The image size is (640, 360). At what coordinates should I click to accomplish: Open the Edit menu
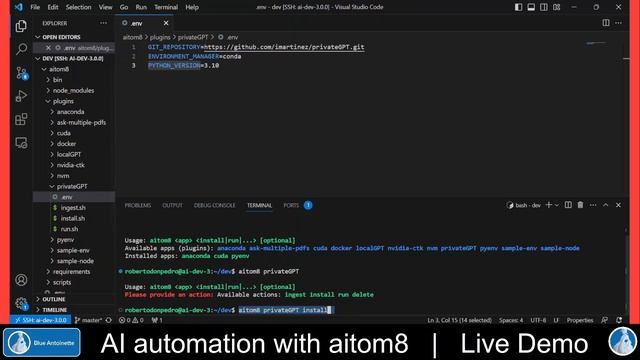53,7
